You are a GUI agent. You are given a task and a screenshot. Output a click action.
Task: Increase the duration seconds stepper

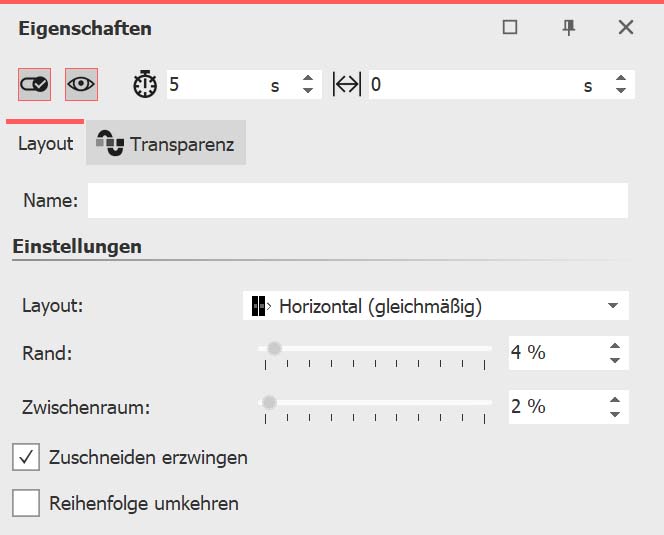tap(307, 78)
